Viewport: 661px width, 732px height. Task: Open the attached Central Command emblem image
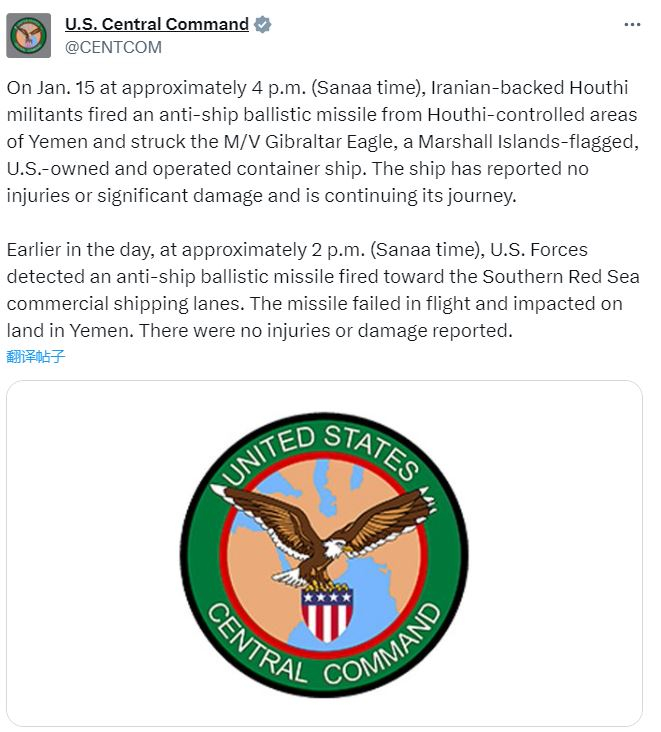coord(324,552)
